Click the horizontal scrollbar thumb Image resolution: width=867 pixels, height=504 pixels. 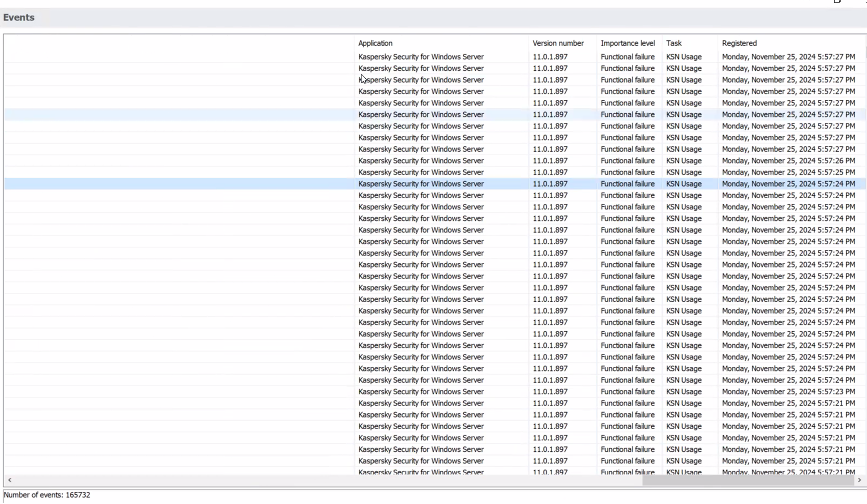[746, 481]
